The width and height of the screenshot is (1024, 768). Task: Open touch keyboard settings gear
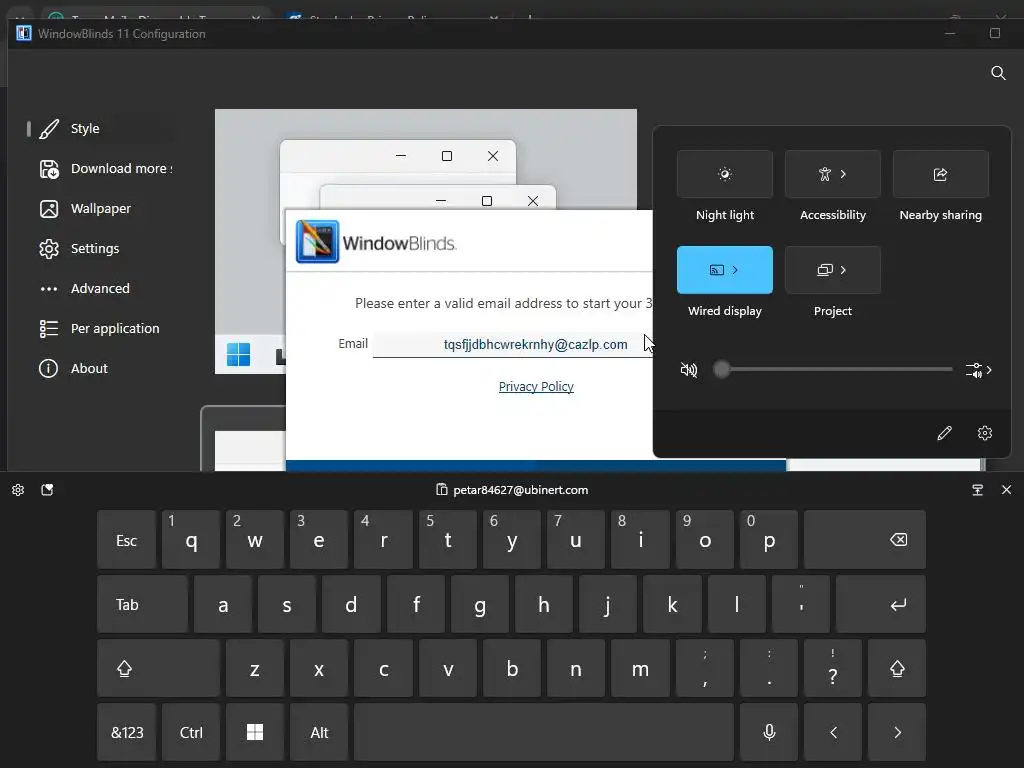[x=18, y=490]
